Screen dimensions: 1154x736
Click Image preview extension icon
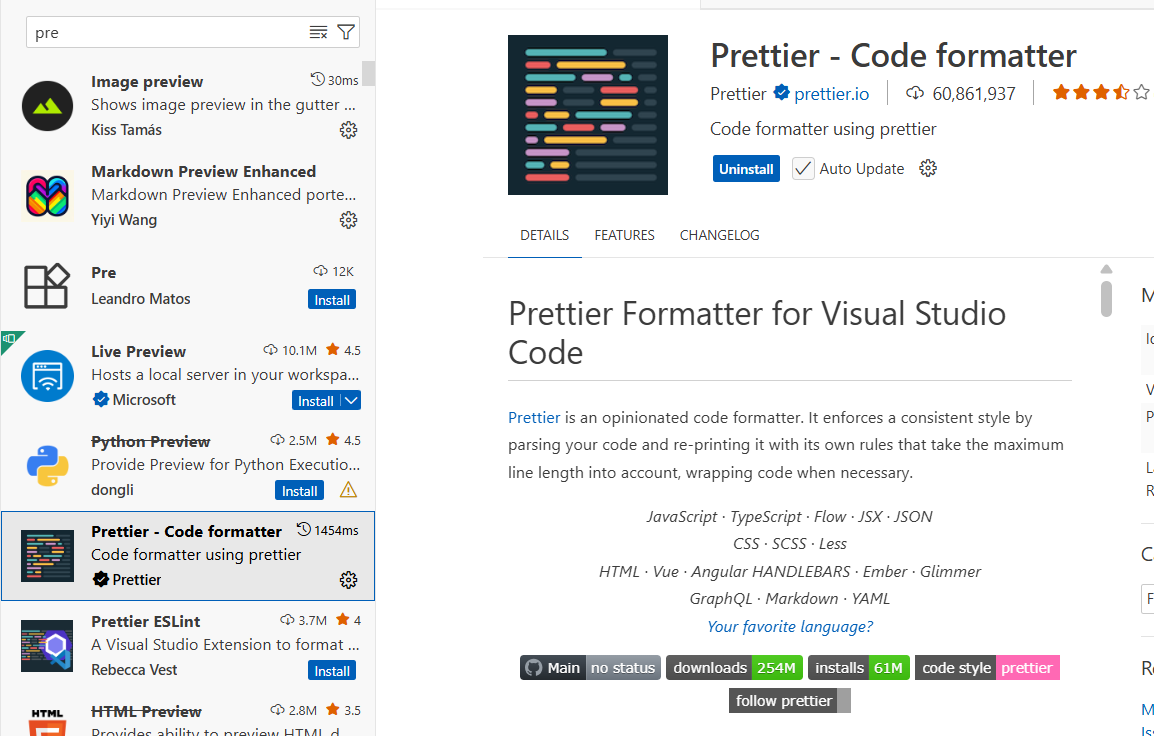pyautogui.click(x=47, y=106)
